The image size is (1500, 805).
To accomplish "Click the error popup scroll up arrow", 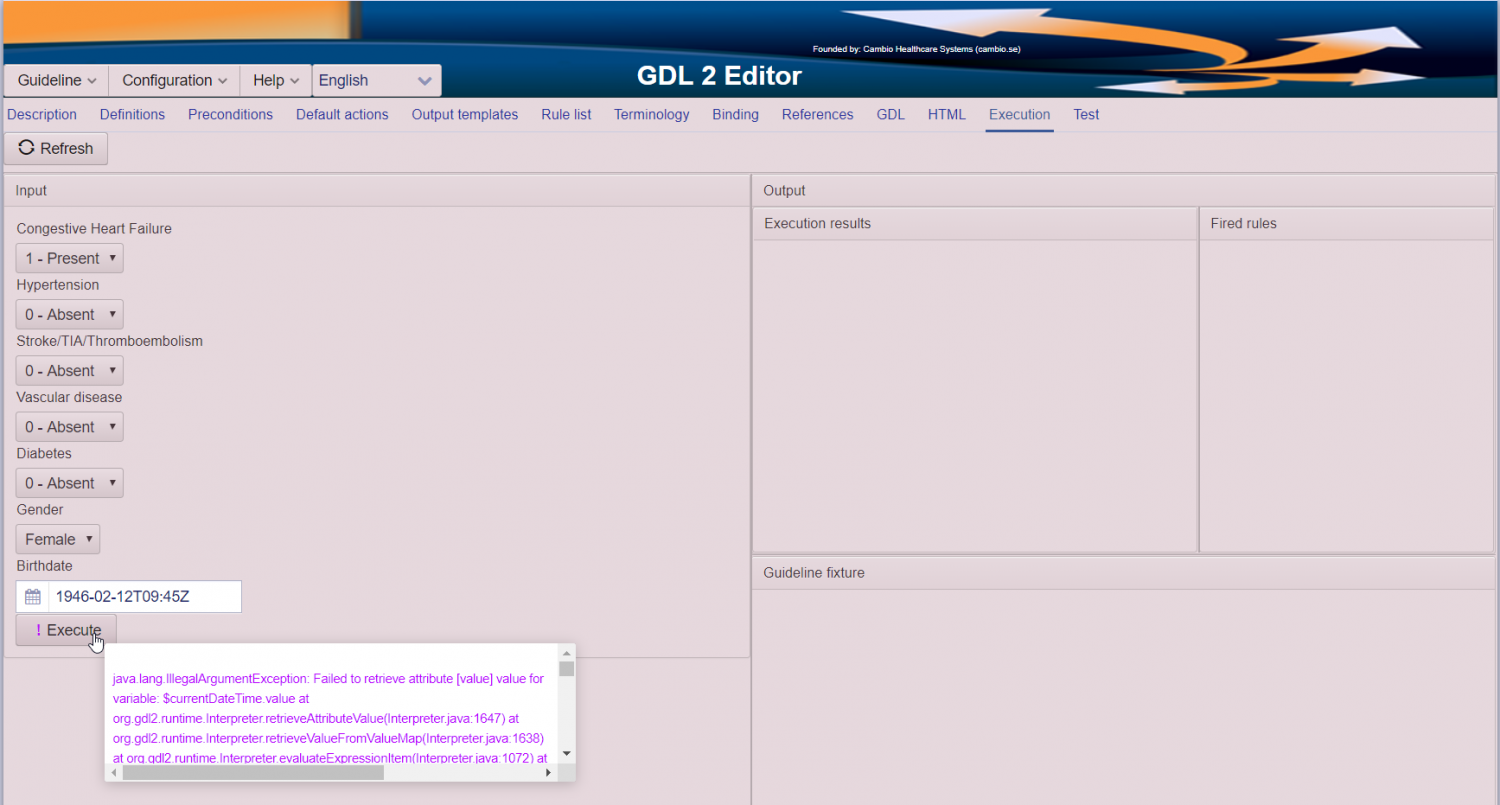I will pyautogui.click(x=567, y=652).
